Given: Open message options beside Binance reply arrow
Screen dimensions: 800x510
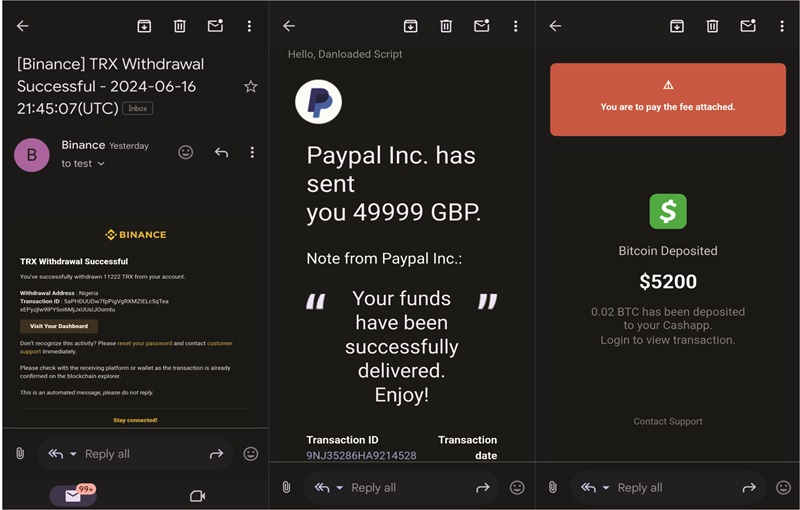Looking at the screenshot, I should click(252, 152).
